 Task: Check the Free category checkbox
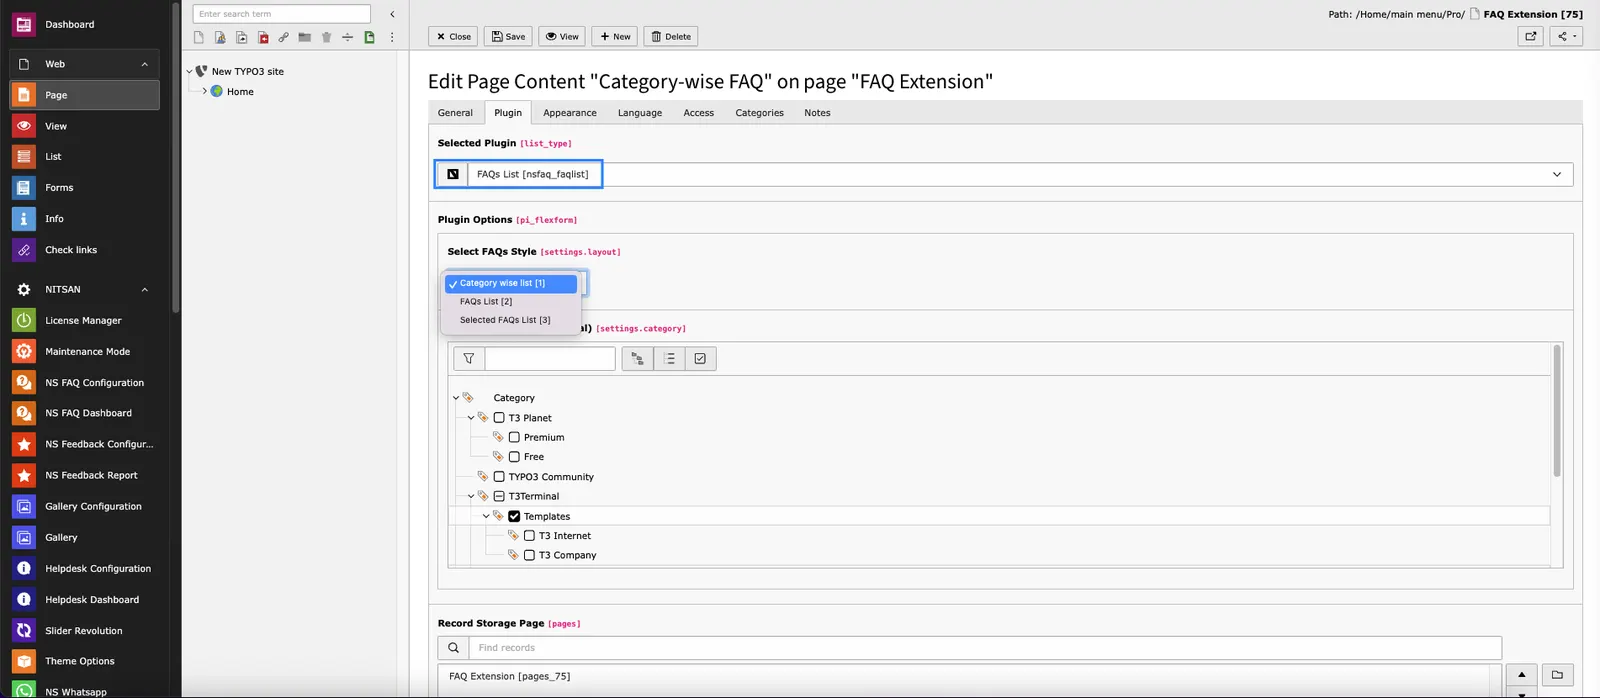[x=514, y=457]
